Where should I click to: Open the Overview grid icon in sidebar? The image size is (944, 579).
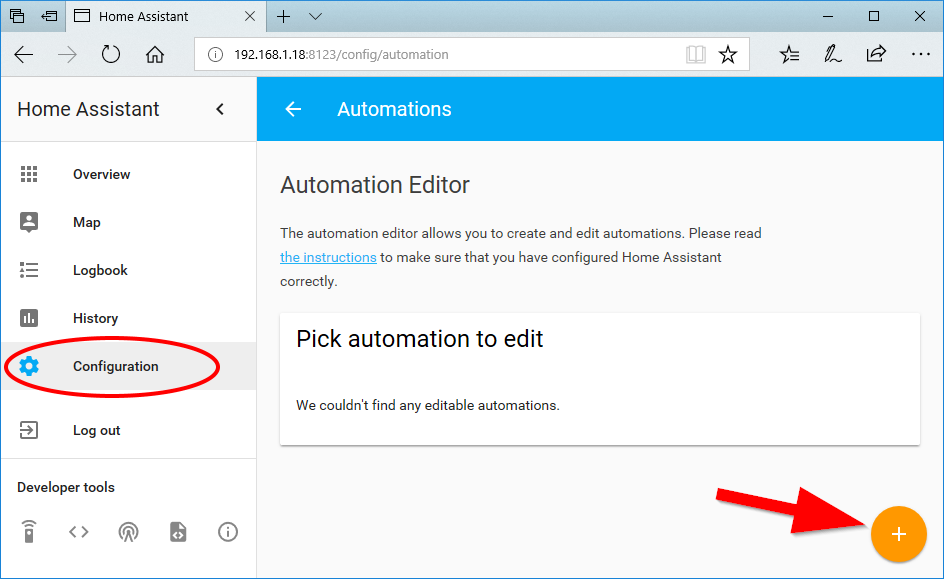click(x=29, y=174)
